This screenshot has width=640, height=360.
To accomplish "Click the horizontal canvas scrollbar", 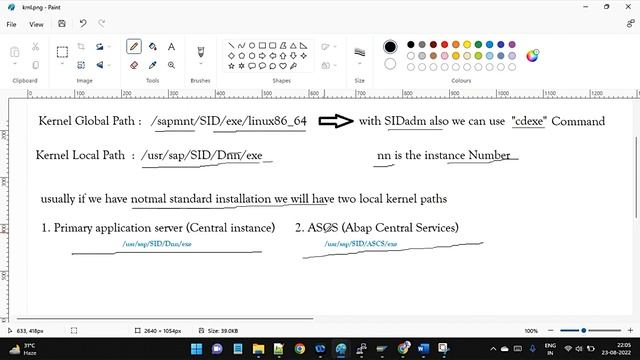I will tap(165, 318).
